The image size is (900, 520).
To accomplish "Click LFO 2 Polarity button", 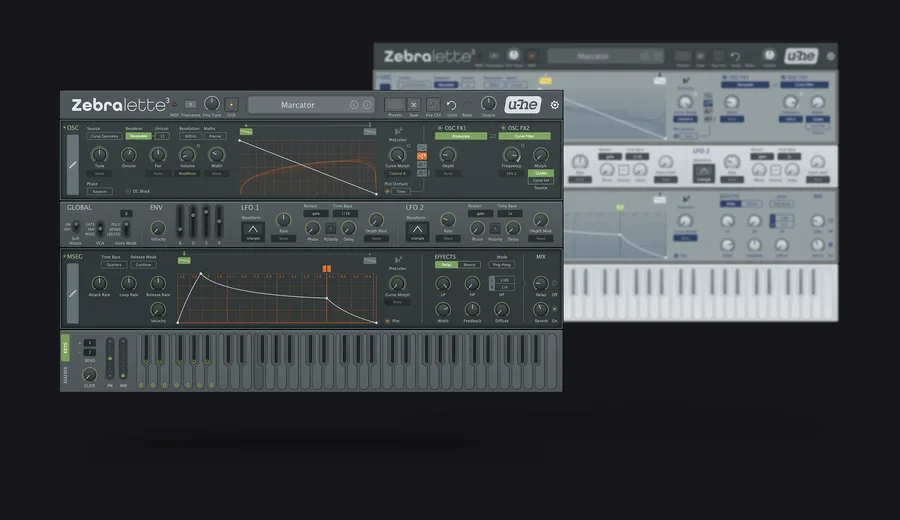I will tap(495, 229).
